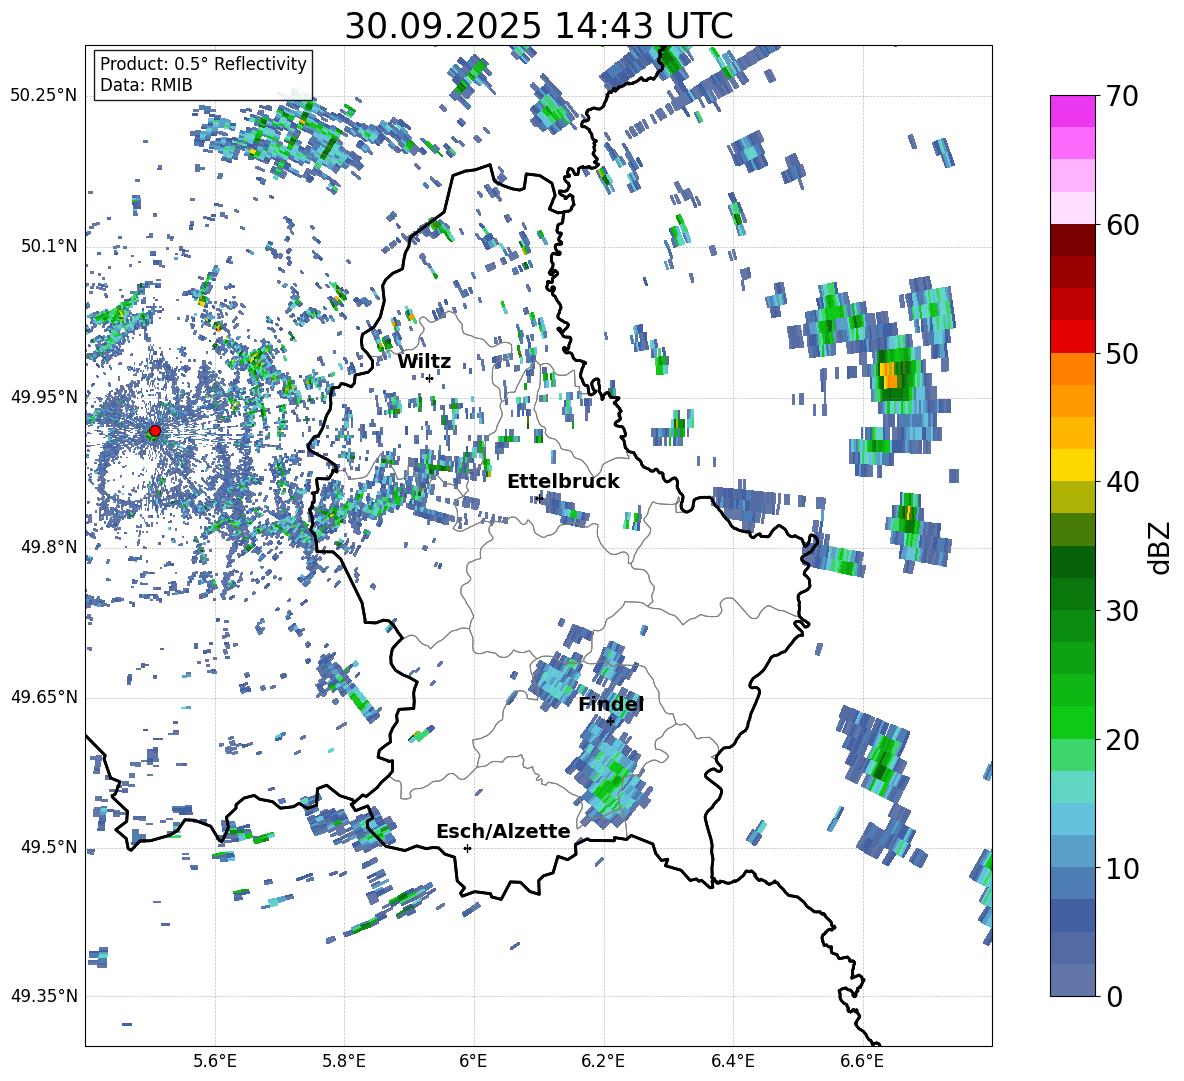The image size is (1184, 1081).
Task: Click the Esch/Alzette city label
Action: 504,831
